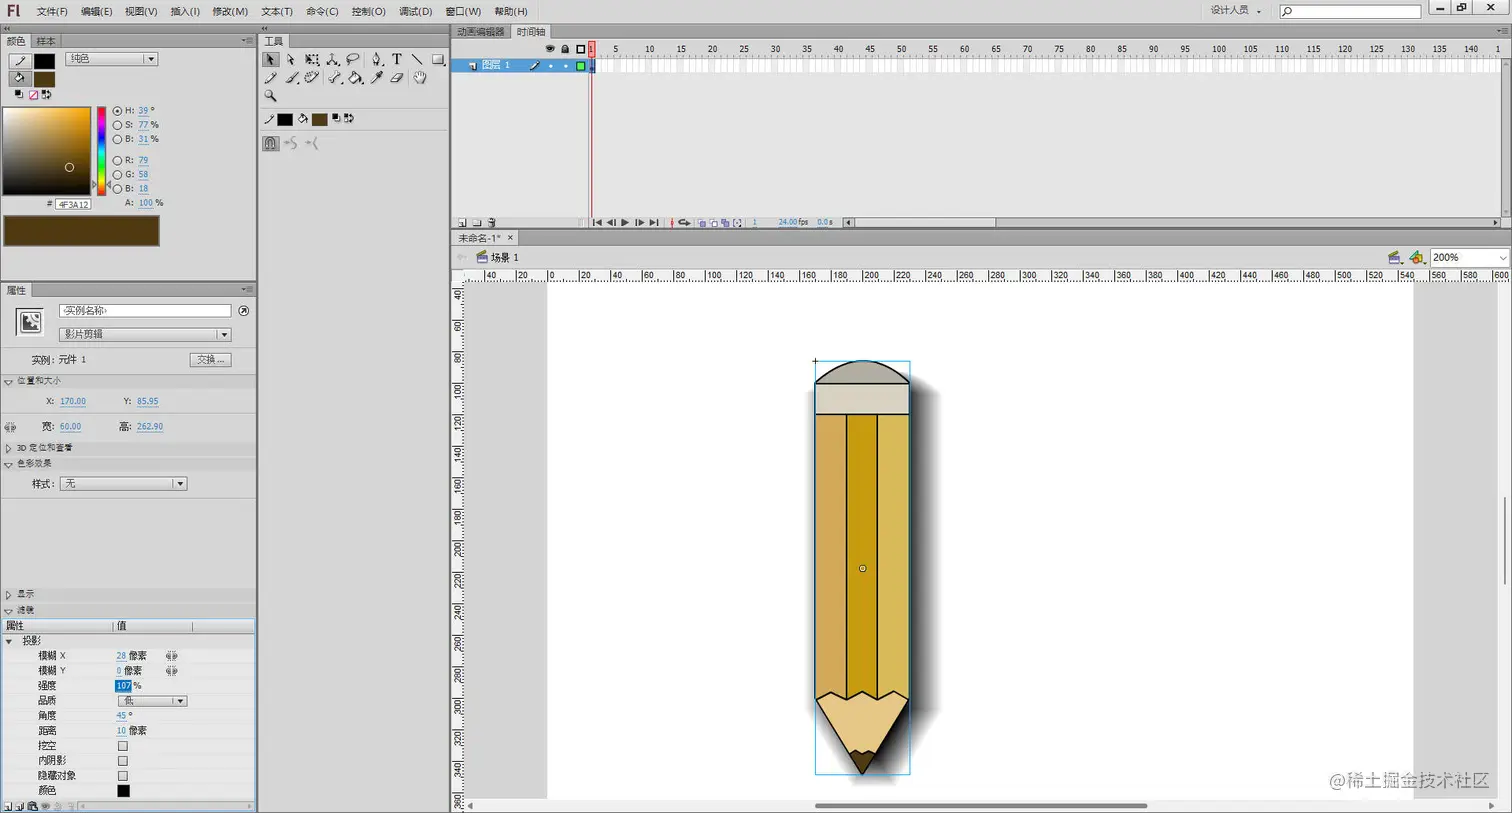The width and height of the screenshot is (1512, 813).
Task: Click the delete layer trash icon
Action: pyautogui.click(x=489, y=222)
